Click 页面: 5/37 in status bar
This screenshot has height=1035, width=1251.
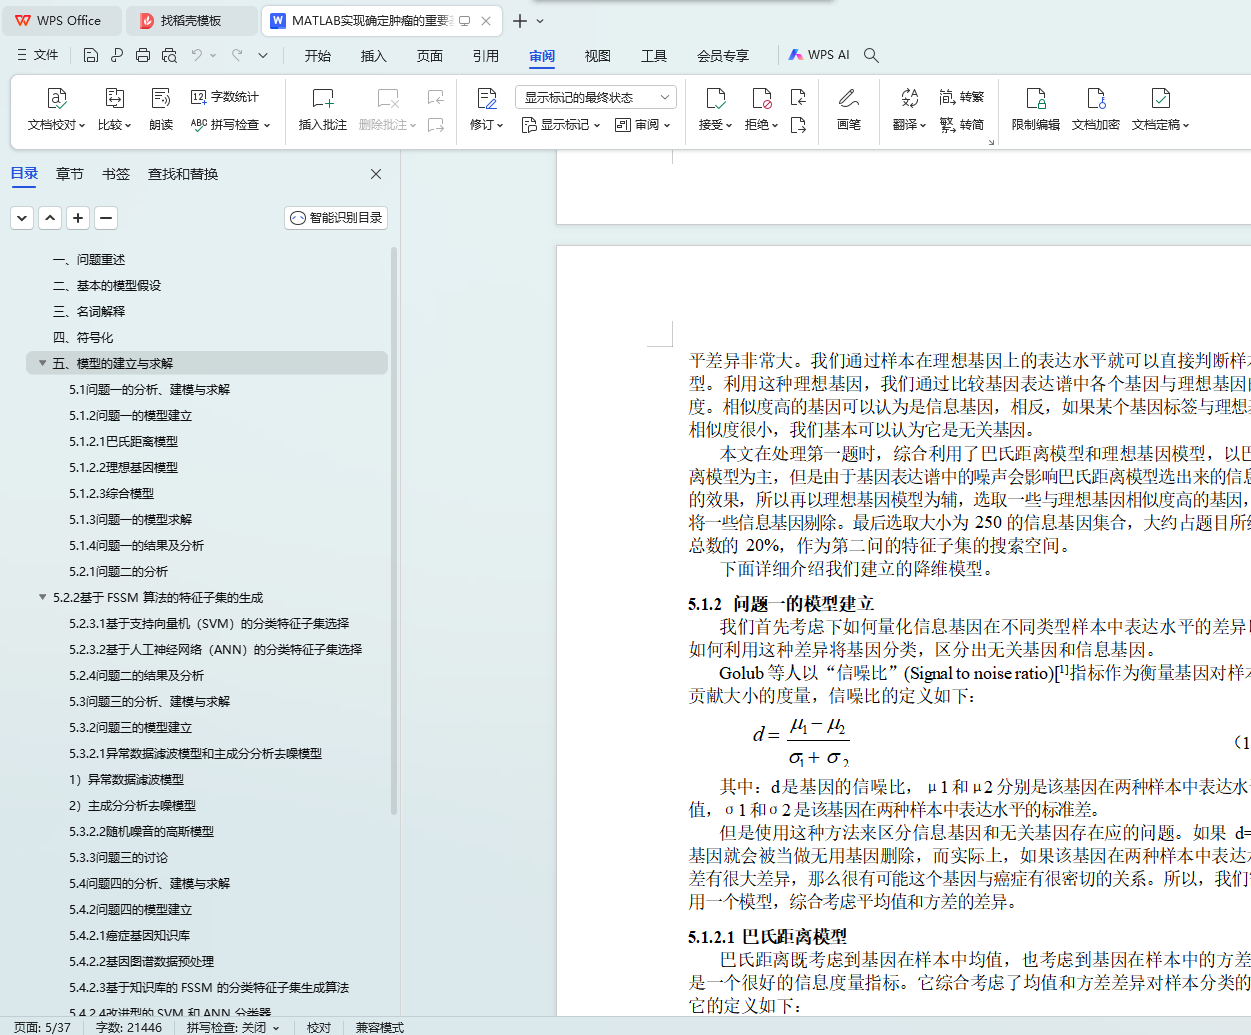coord(42,1027)
